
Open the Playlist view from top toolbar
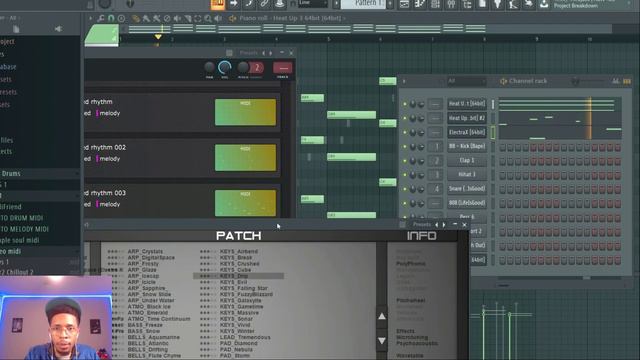[404, 4]
